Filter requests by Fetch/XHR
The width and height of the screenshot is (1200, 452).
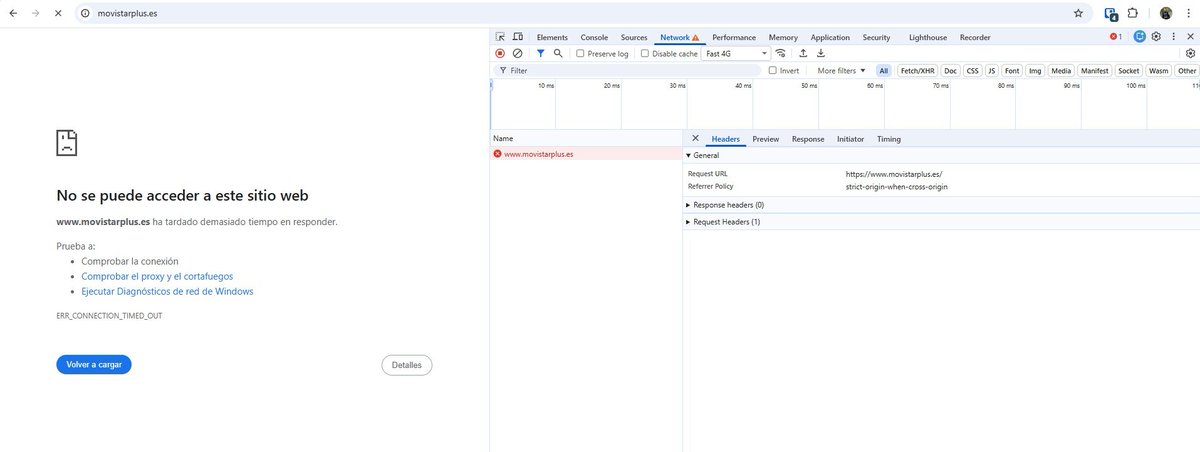(917, 71)
